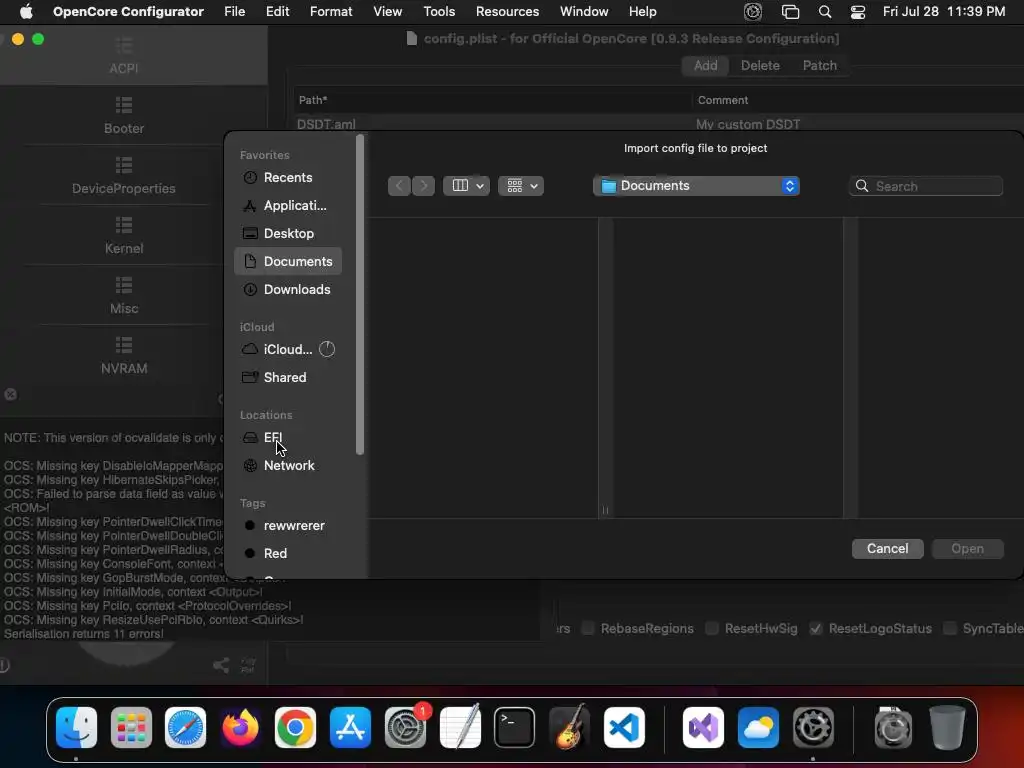Toggle the ResetHwSig checkbox

tap(712, 628)
